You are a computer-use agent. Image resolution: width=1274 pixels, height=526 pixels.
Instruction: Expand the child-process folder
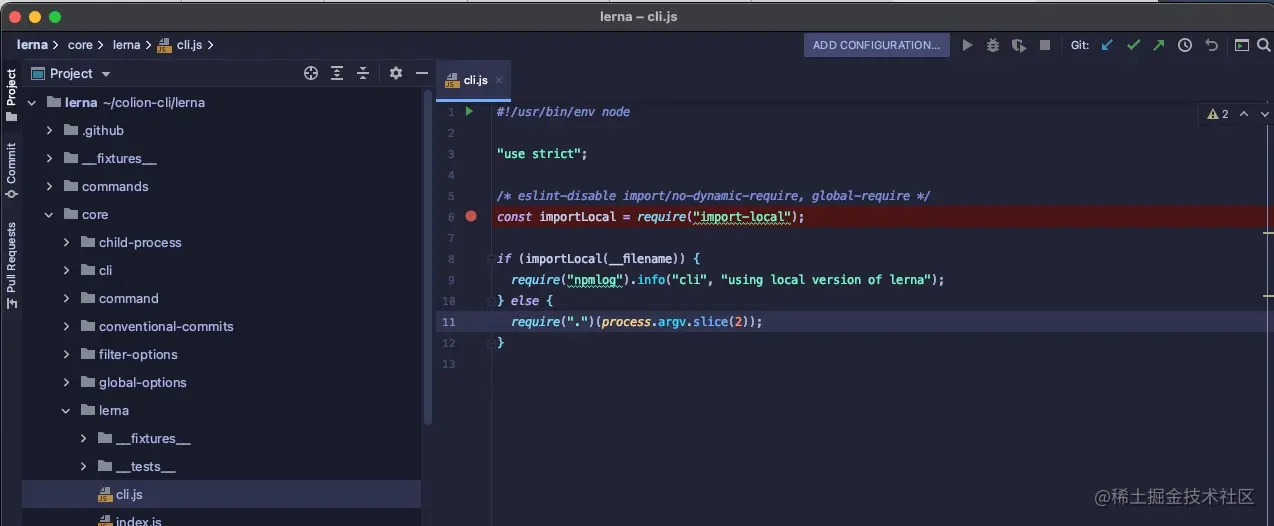(66, 242)
